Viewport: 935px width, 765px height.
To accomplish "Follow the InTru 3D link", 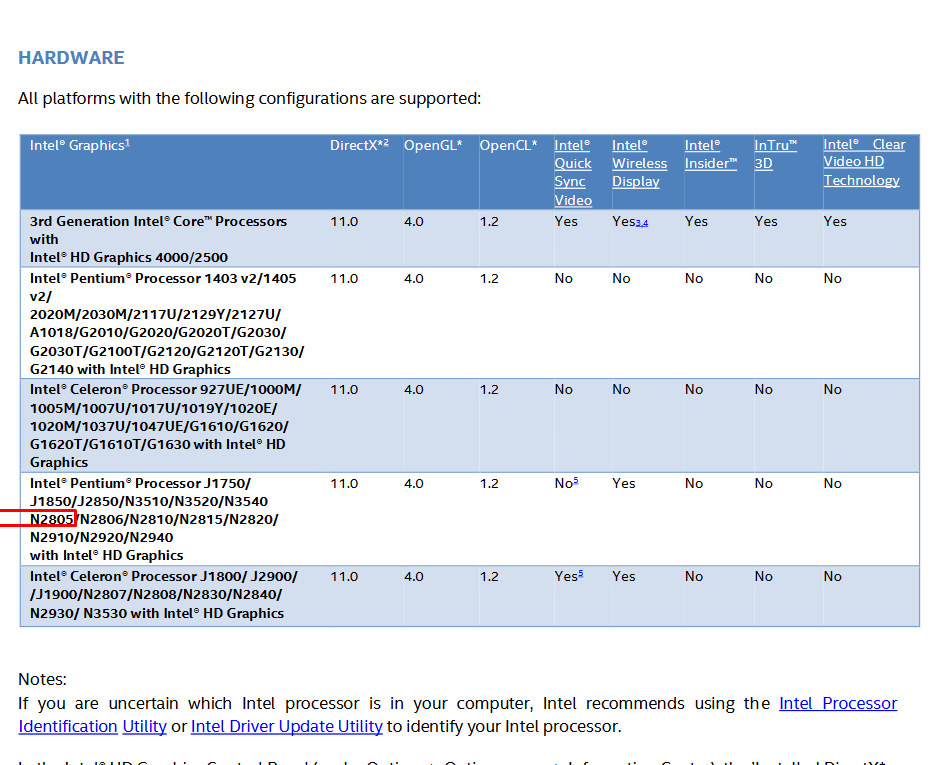I will tap(775, 154).
